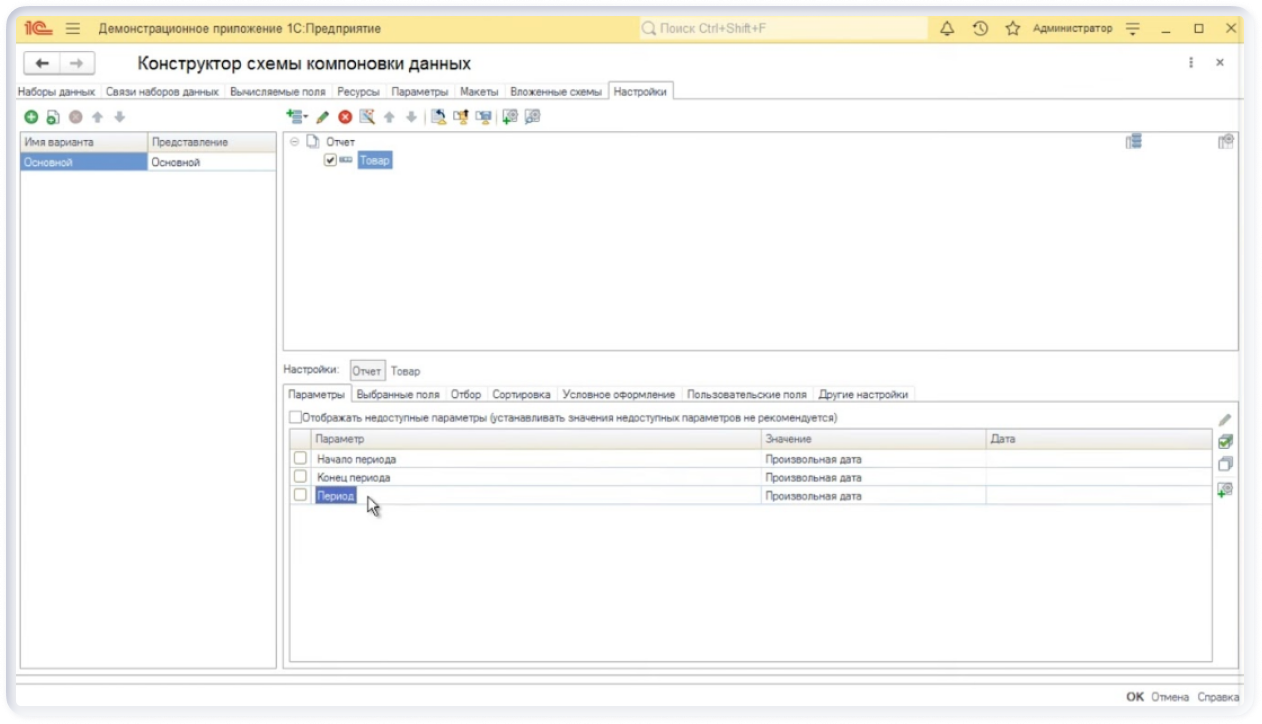The height and width of the screenshot is (724, 1262).
Task: Select Произвольная дата value for Начало периода
Action: tap(873, 459)
